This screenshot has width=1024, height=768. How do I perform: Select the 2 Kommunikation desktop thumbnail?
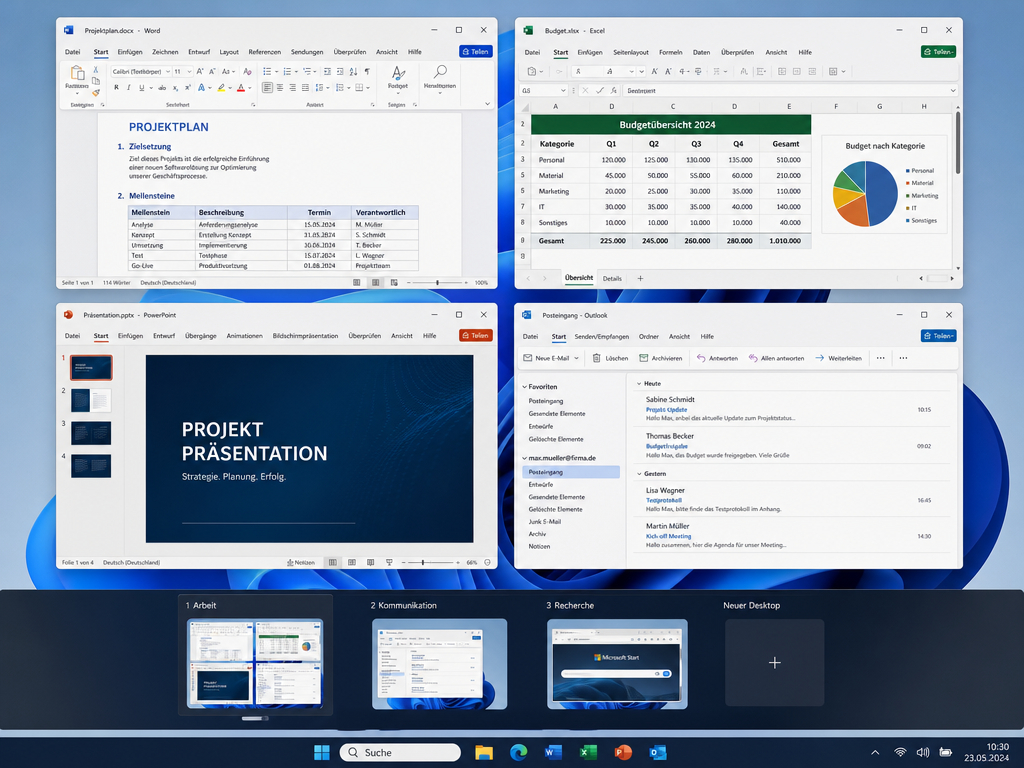[440, 664]
